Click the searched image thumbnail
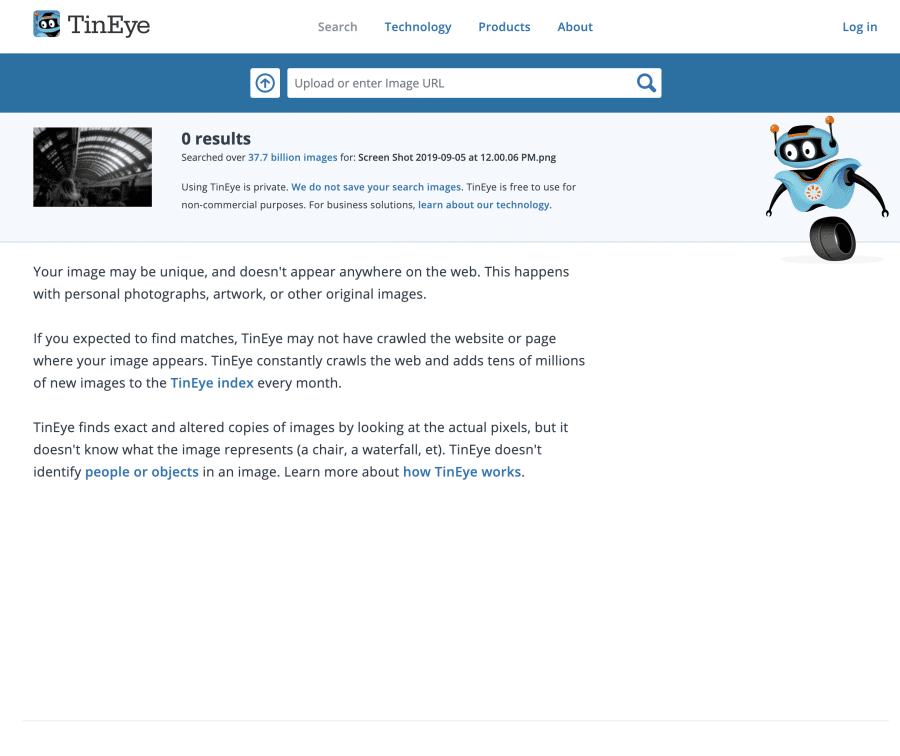Viewport: 900px width, 756px height. click(92, 167)
